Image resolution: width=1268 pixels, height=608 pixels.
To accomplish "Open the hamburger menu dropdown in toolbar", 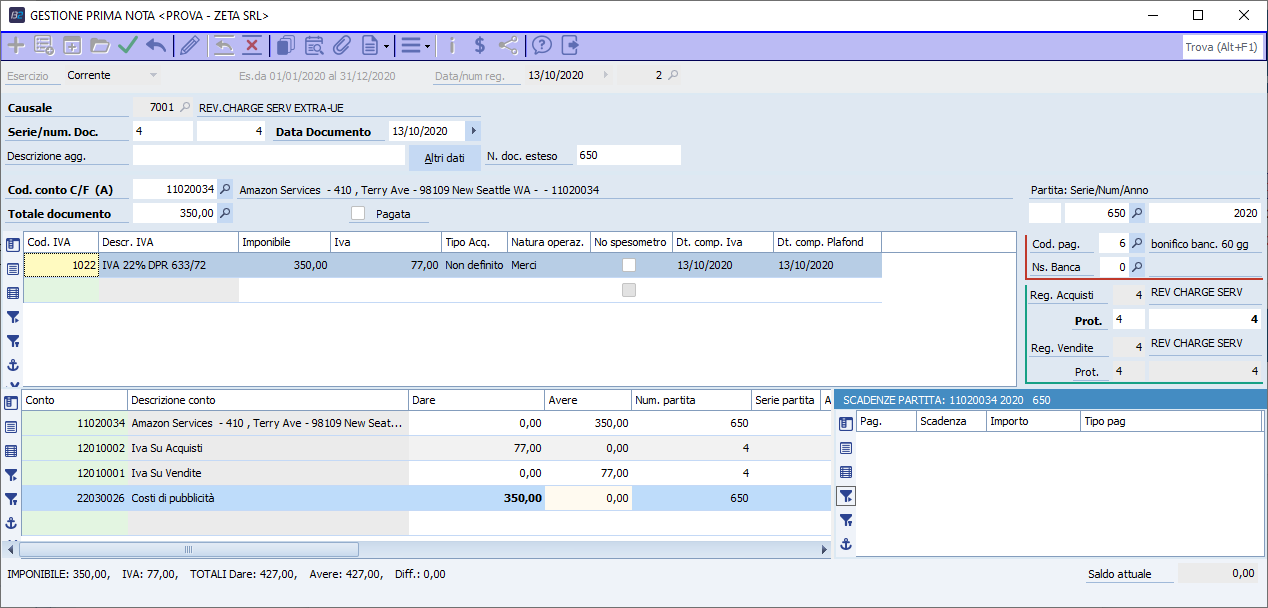I will pyautogui.click(x=415, y=45).
